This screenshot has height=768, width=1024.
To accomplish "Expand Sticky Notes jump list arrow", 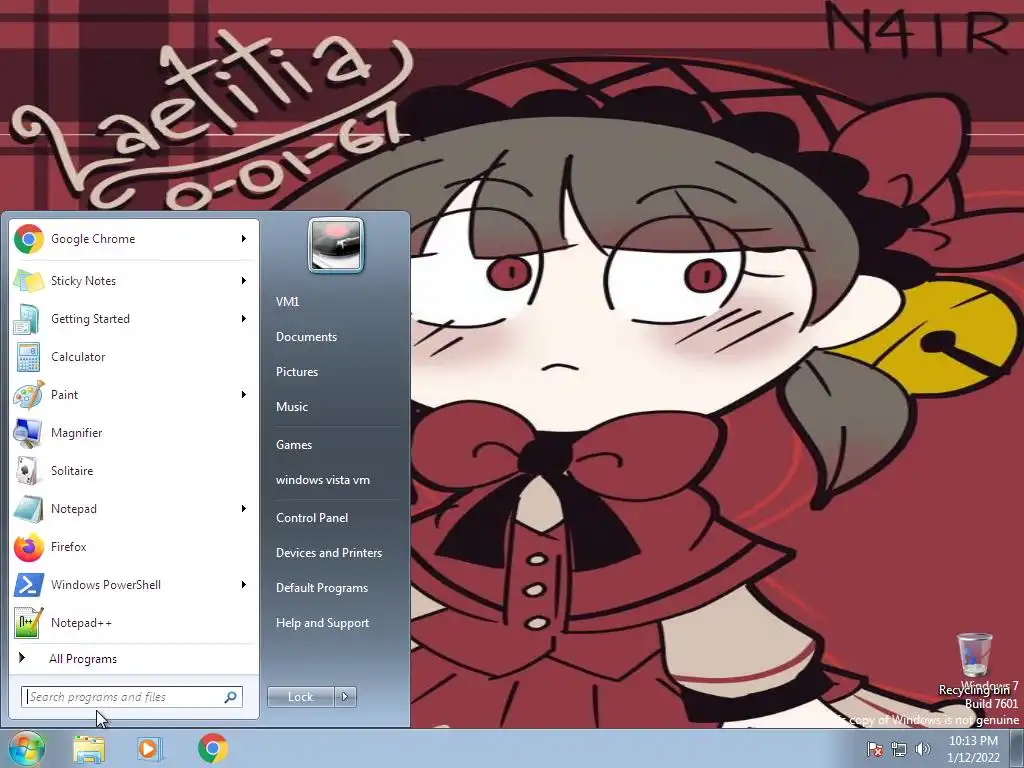I will pos(244,281).
